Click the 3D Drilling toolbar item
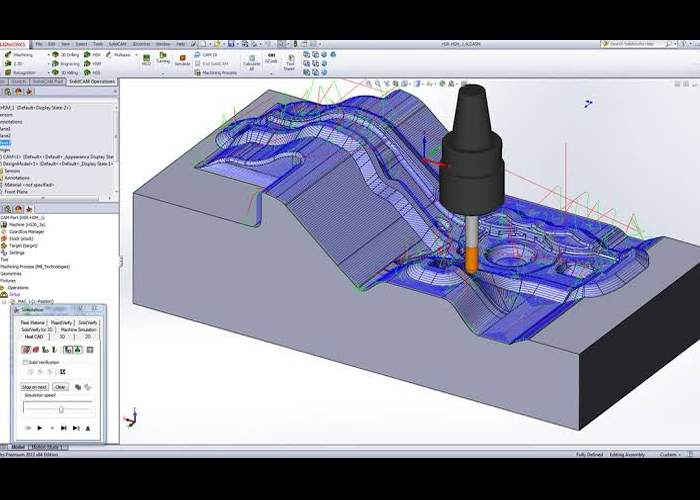Image resolution: width=700 pixels, height=500 pixels. 67,54
